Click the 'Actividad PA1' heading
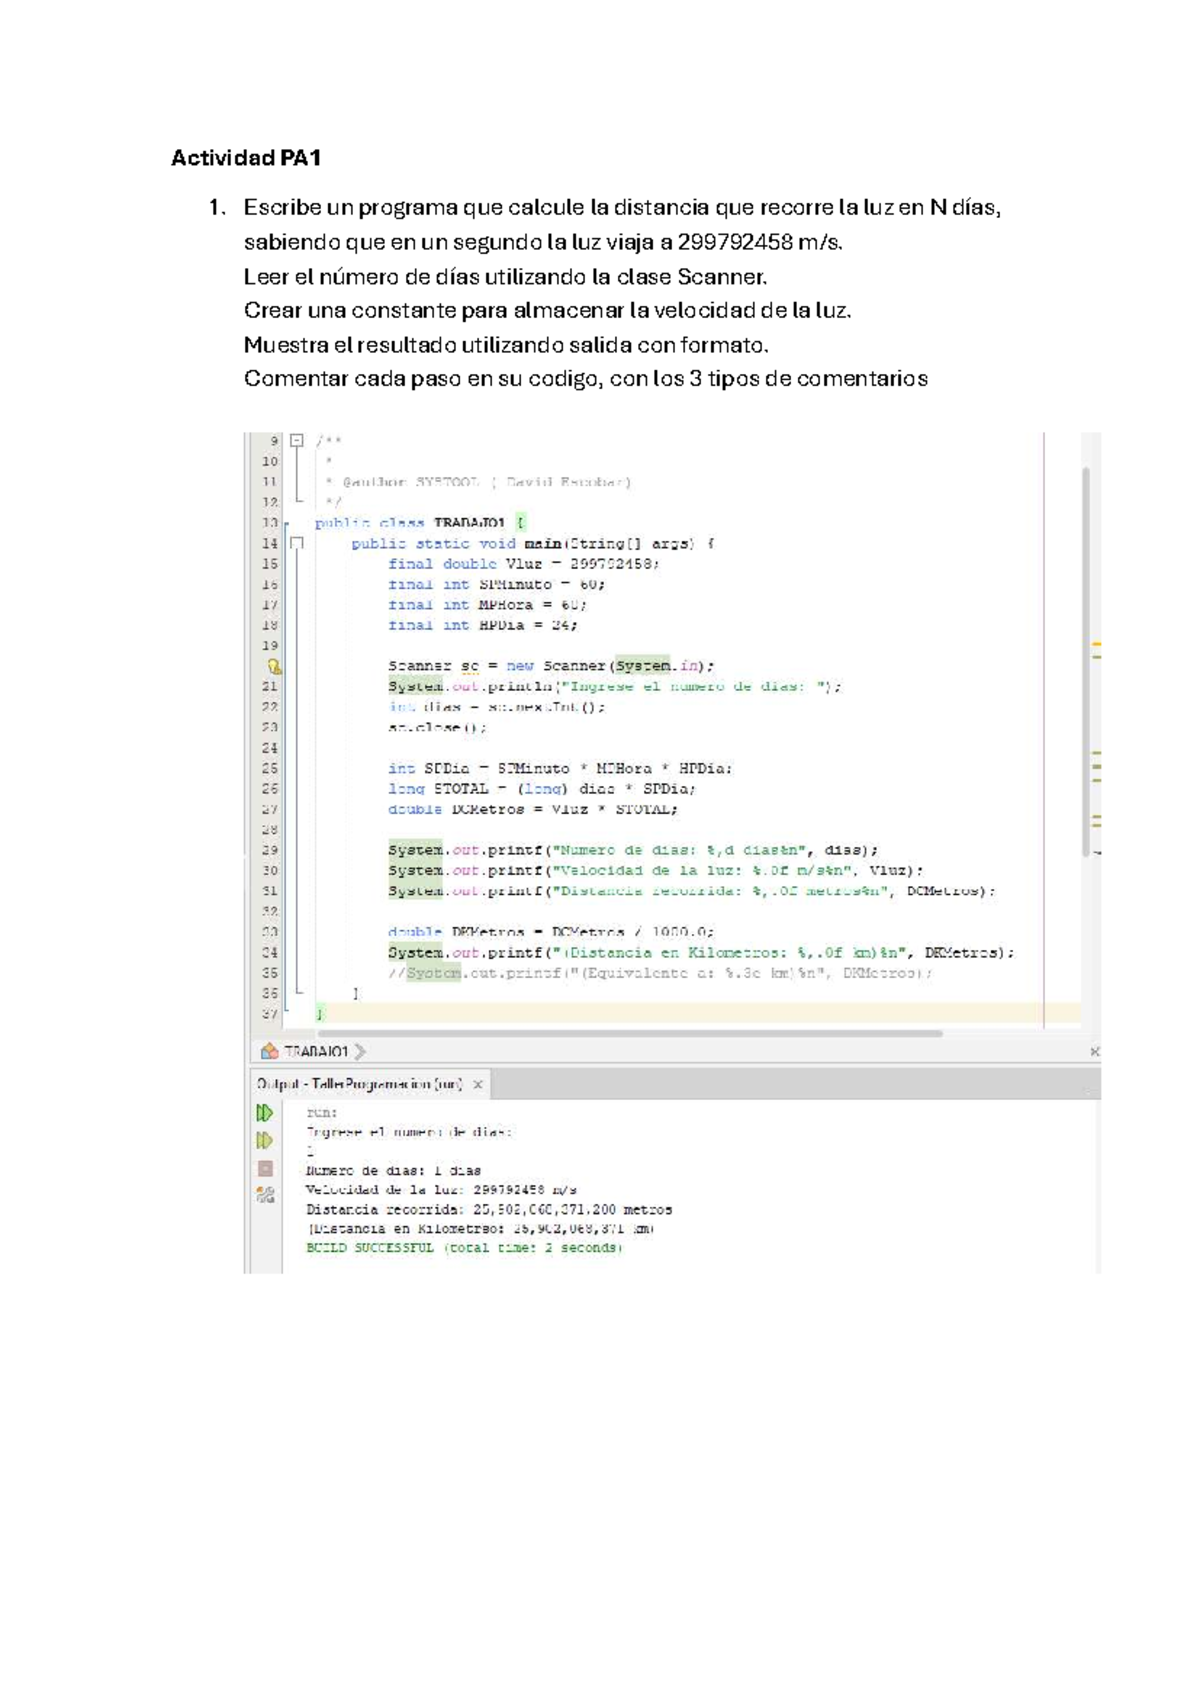The image size is (1200, 1696). pos(246,158)
